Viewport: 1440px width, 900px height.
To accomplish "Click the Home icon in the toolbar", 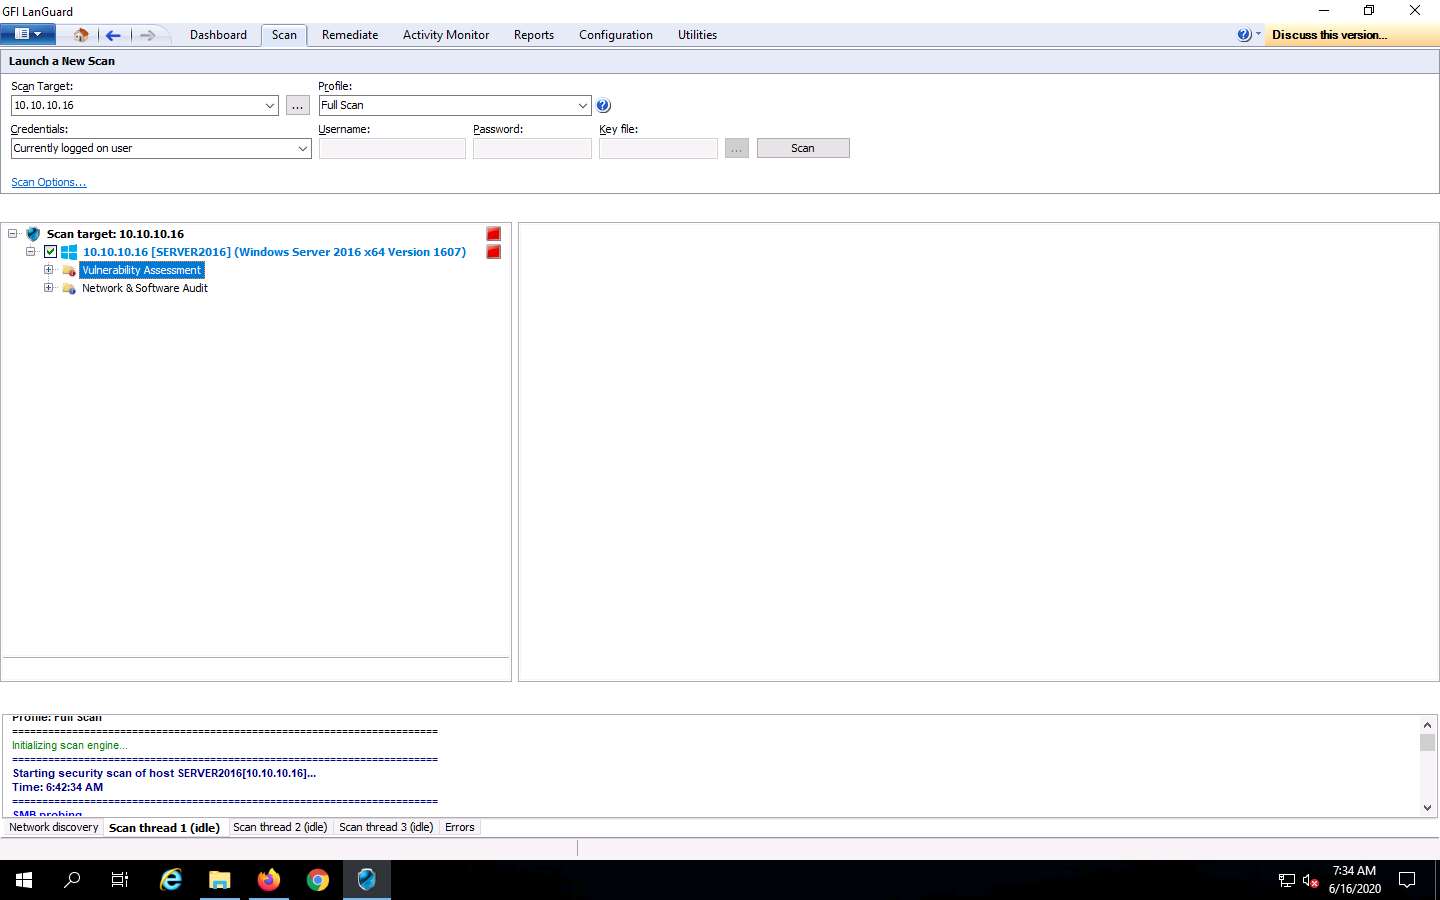I will tap(81, 35).
